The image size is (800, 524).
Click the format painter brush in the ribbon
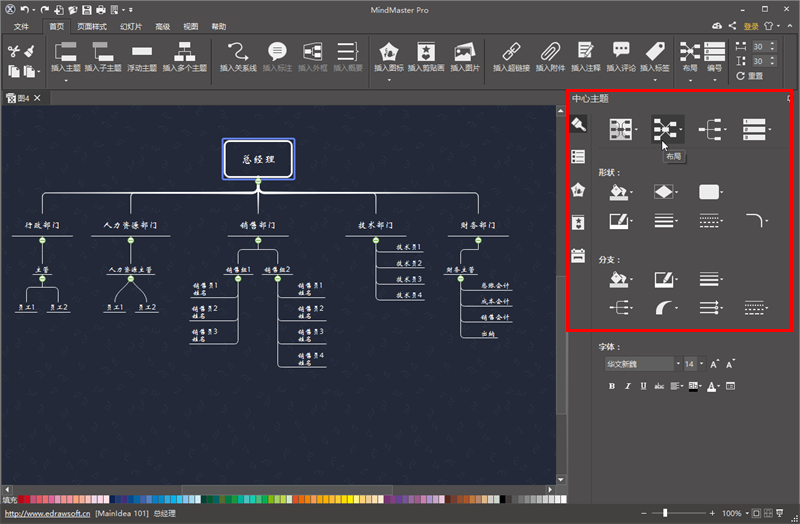click(x=30, y=51)
